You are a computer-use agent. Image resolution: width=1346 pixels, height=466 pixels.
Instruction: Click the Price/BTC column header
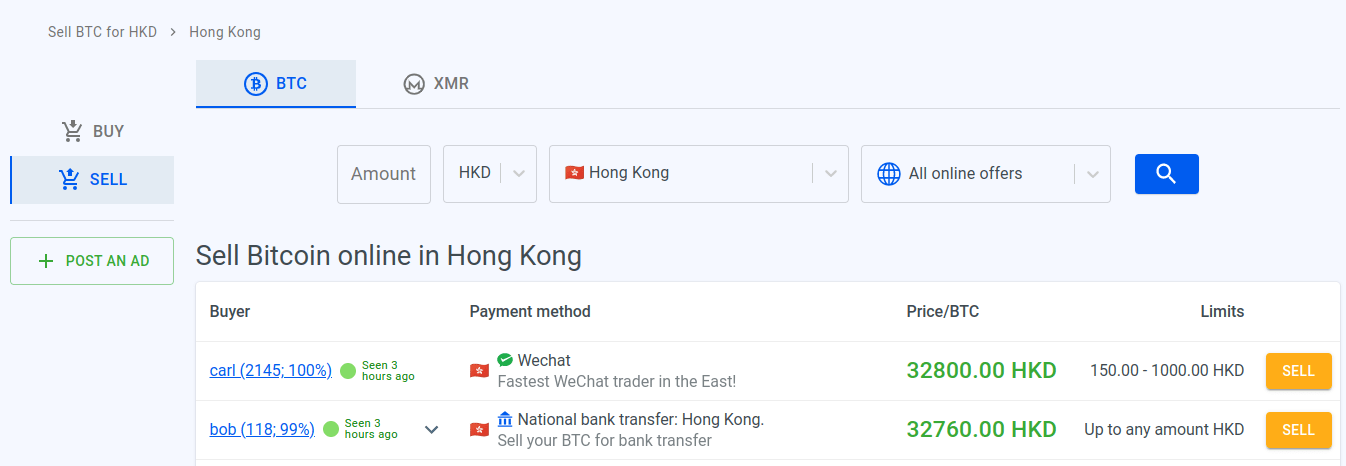[943, 312]
